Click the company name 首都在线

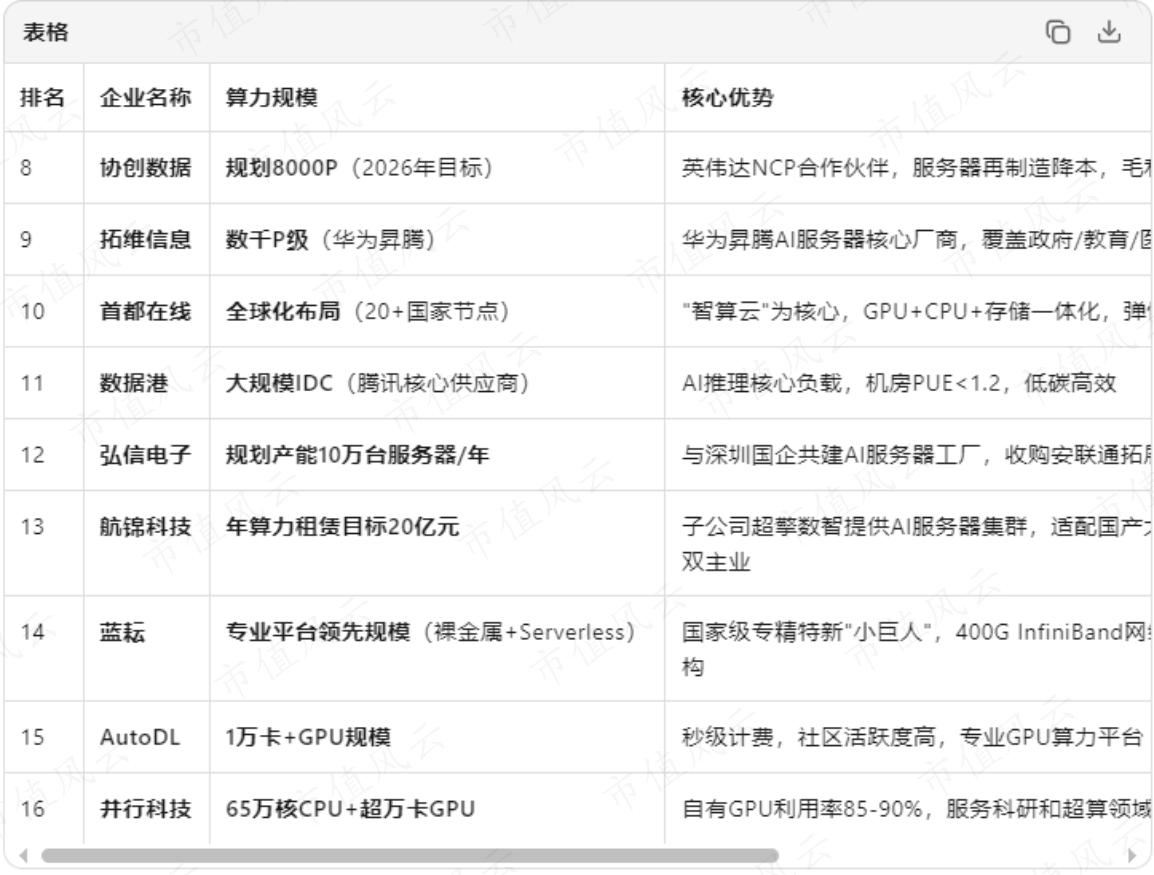point(146,311)
